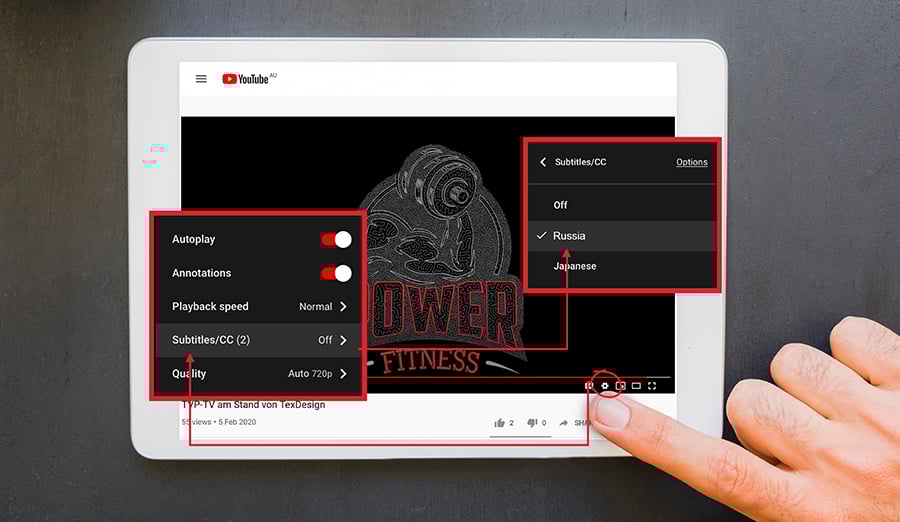Viewport: 900px width, 522px height.
Task: Open subtitle Options link
Action: 691,162
